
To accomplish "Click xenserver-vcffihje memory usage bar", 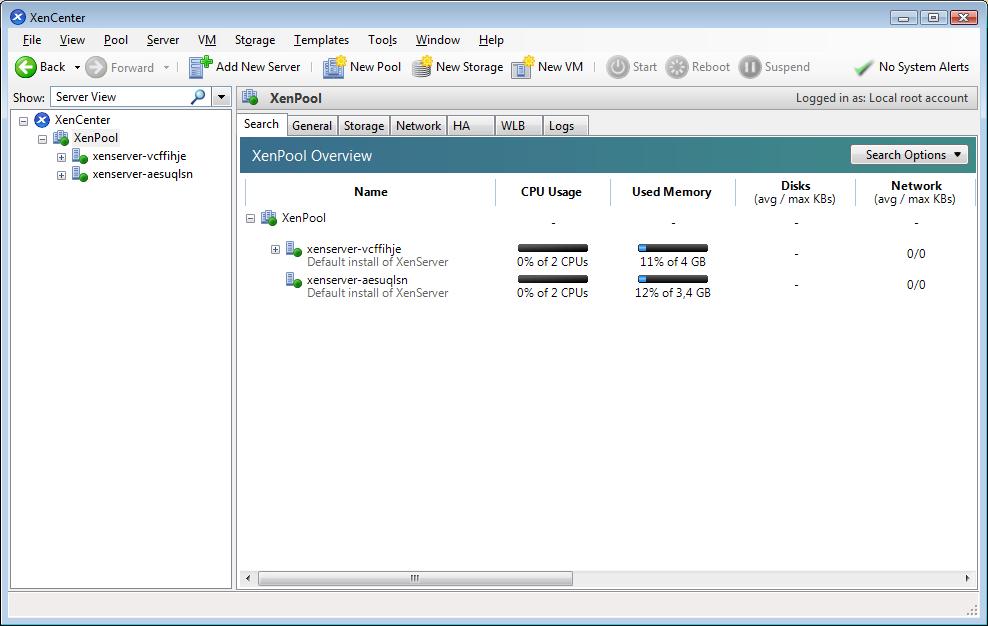I will pos(673,248).
